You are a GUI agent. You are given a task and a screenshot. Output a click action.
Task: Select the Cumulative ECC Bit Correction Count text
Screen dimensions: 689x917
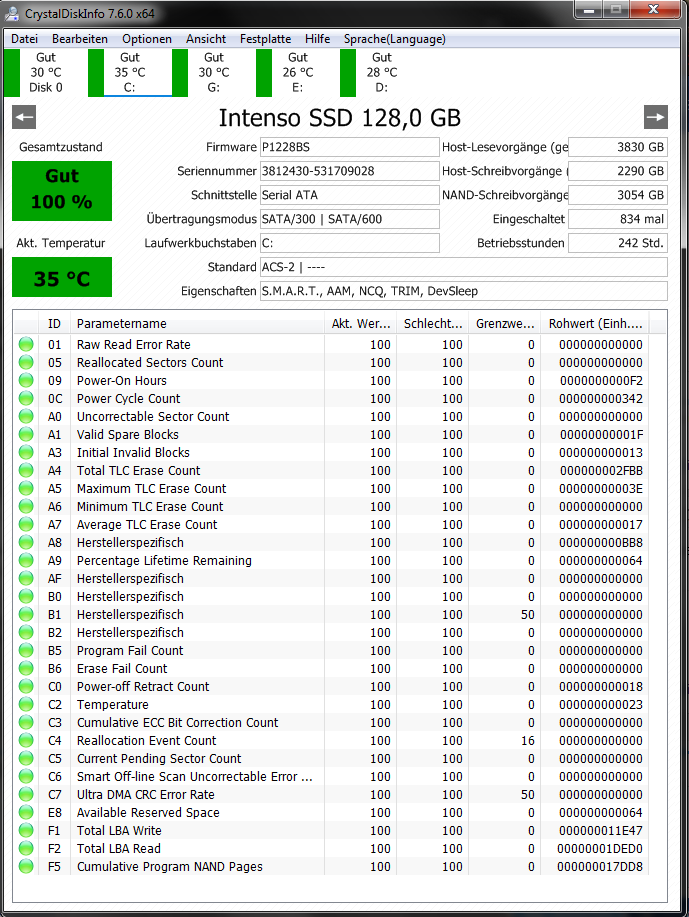pyautogui.click(x=178, y=723)
